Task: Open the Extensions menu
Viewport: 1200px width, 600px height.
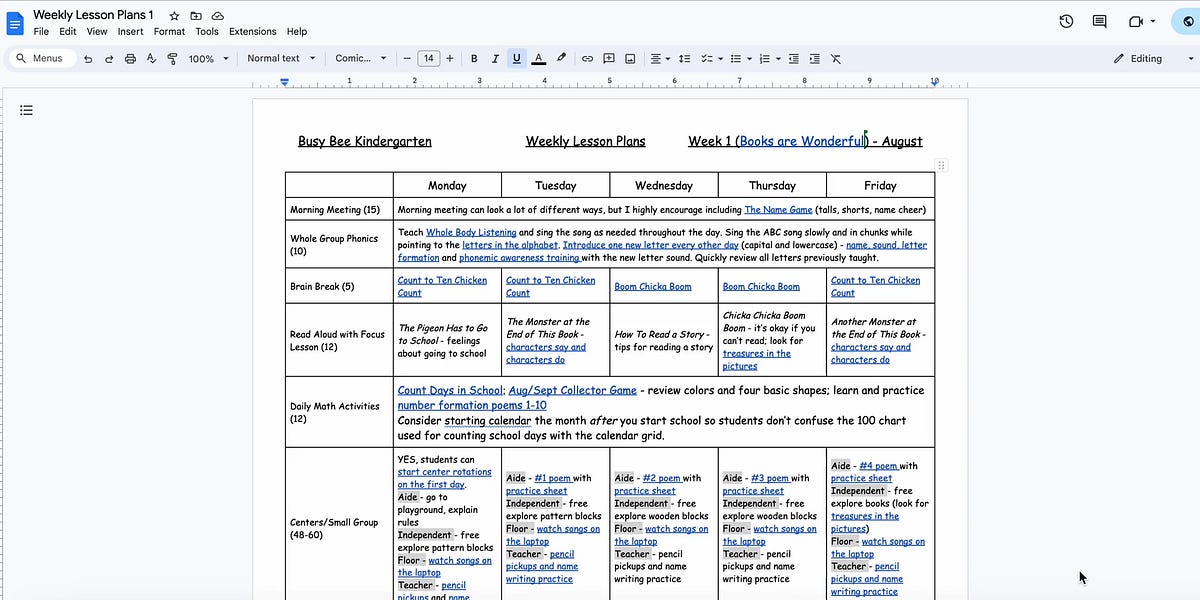Action: tap(252, 31)
